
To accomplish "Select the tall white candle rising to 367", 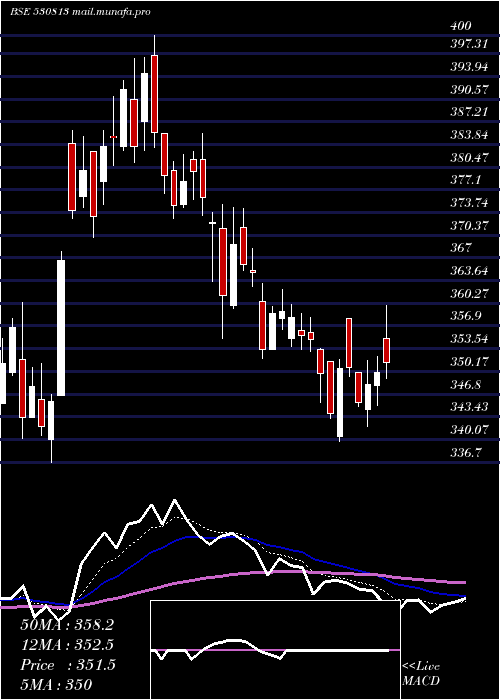I will (x=61, y=328).
